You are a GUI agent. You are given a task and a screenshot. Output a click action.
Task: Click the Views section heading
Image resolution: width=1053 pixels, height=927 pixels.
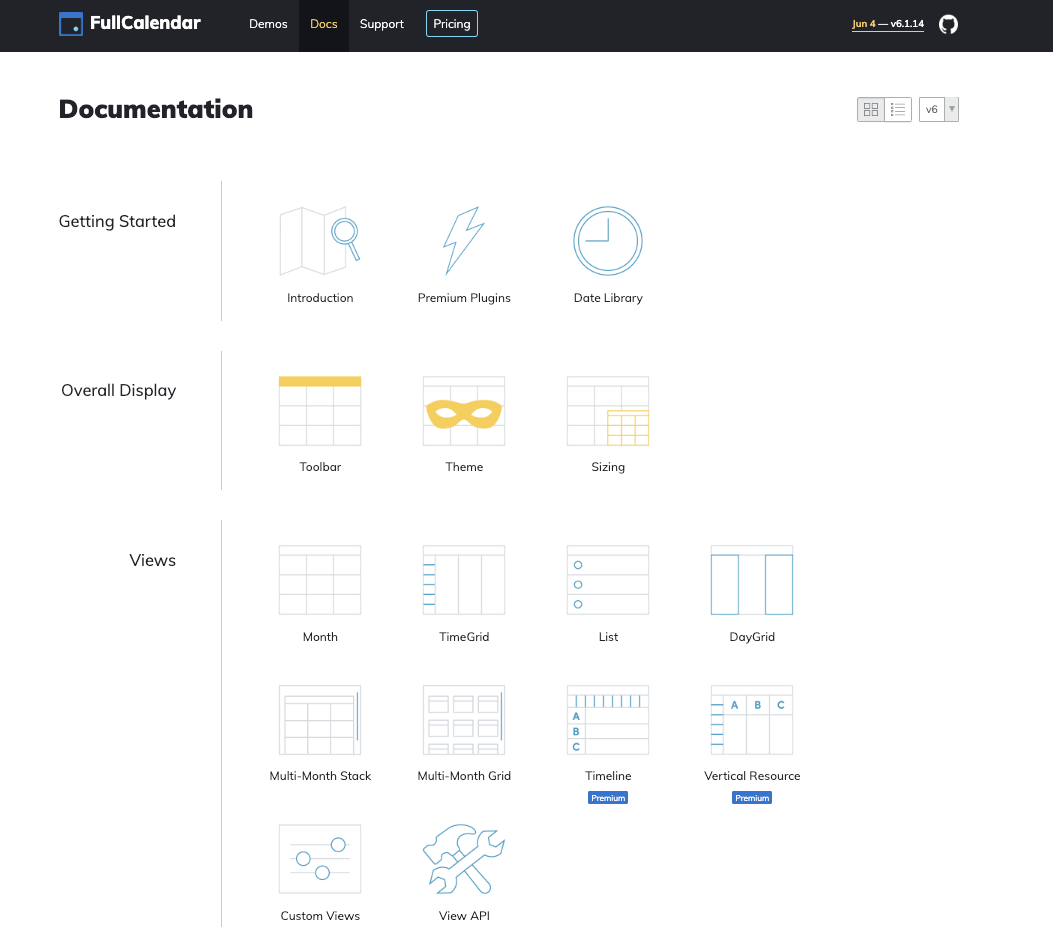pos(152,560)
